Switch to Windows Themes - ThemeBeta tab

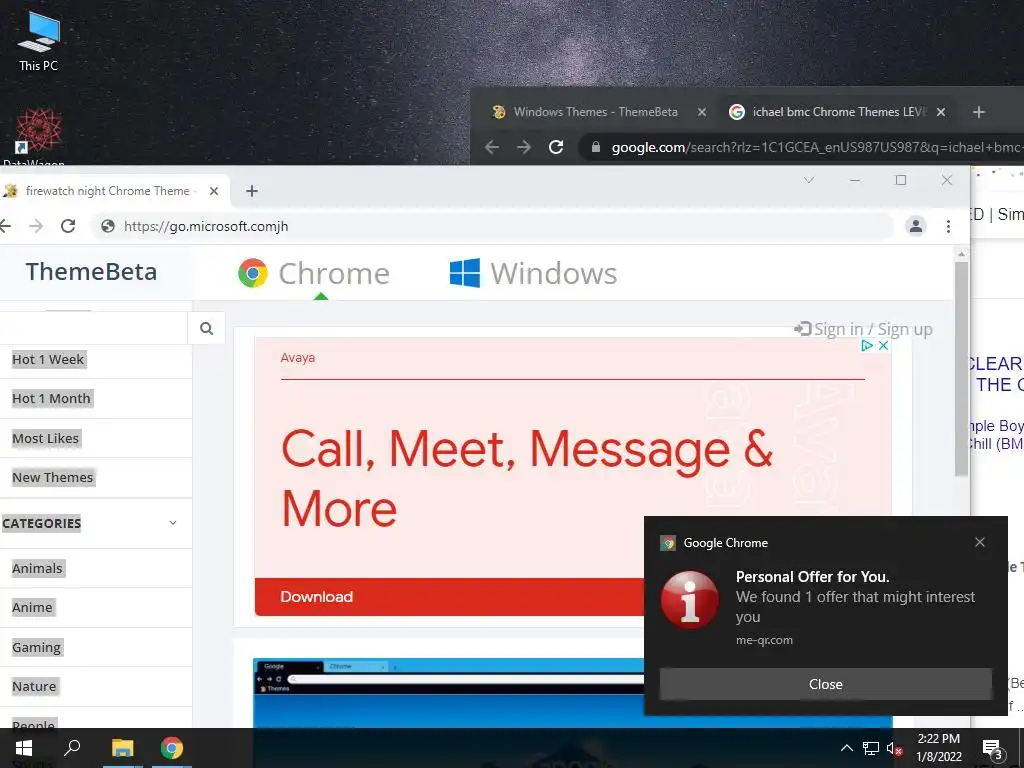pyautogui.click(x=595, y=112)
